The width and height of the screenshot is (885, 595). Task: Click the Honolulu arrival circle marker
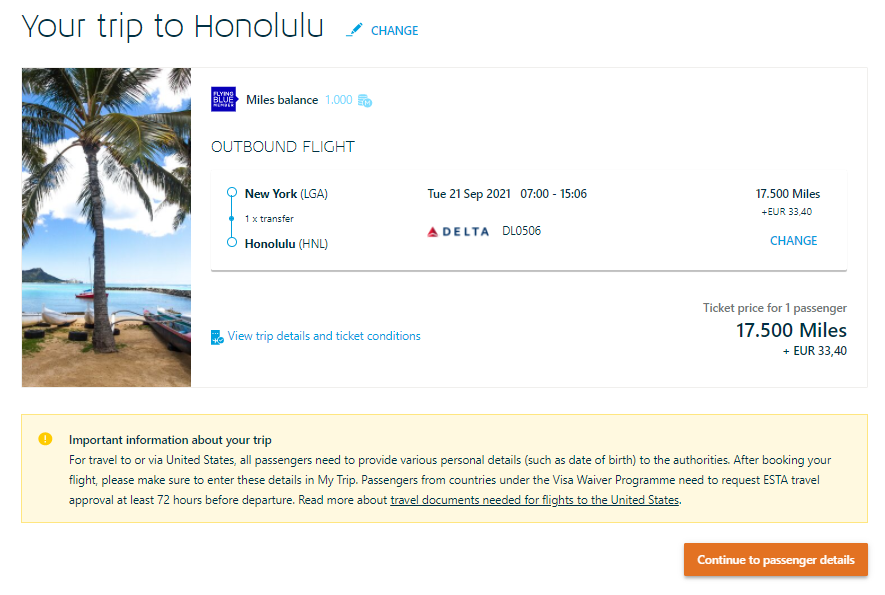pyautogui.click(x=232, y=243)
